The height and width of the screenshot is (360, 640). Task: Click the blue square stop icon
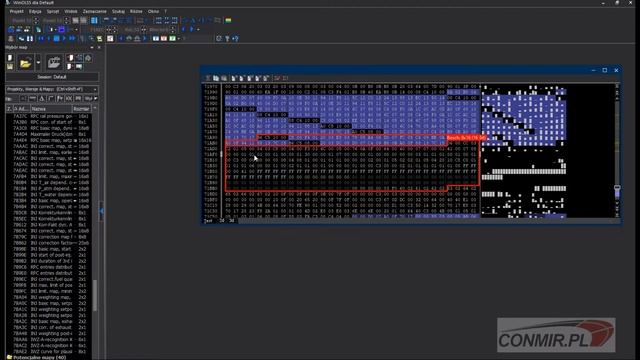57,39
